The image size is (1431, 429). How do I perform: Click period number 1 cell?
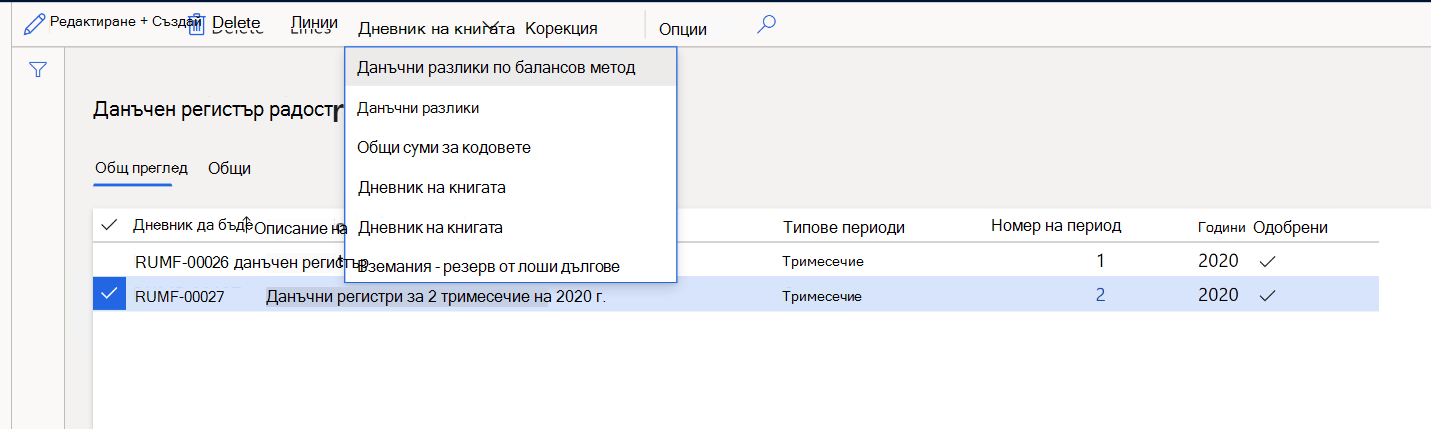1100,261
